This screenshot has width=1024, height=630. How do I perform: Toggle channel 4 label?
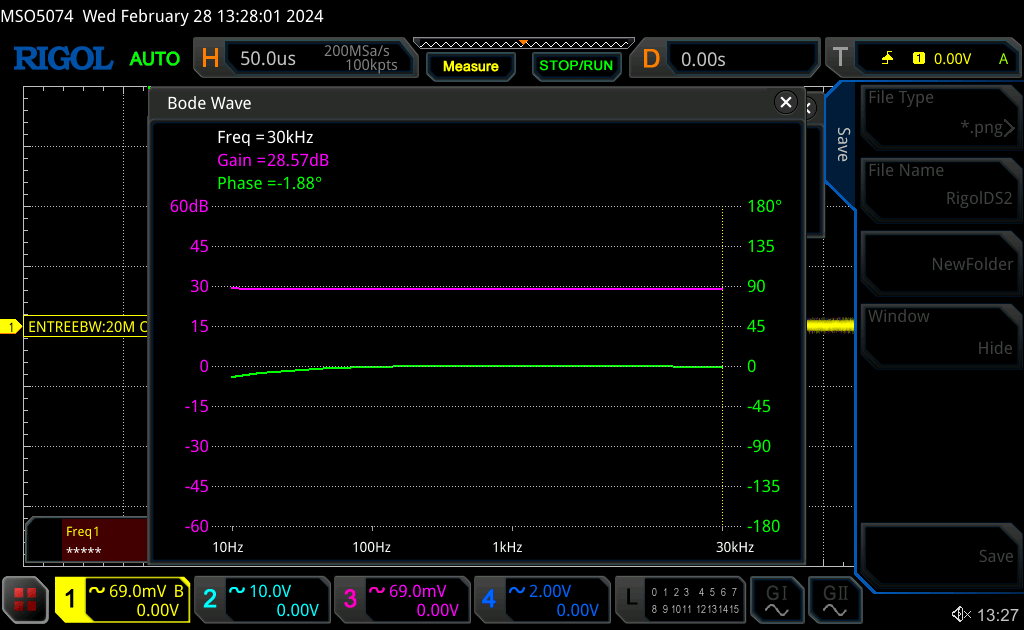489,599
